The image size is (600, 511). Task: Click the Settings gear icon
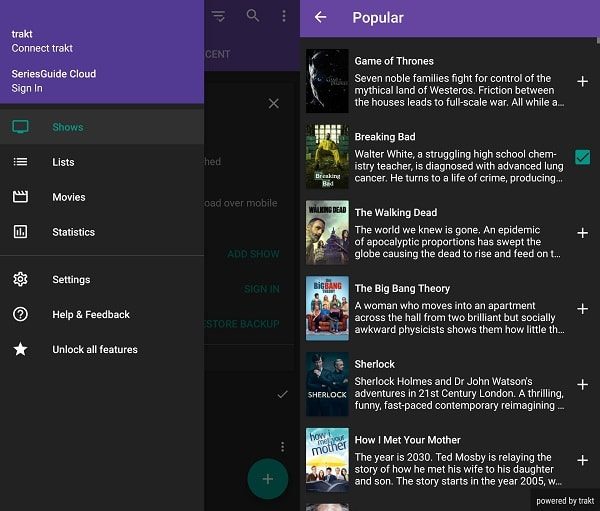pos(20,279)
